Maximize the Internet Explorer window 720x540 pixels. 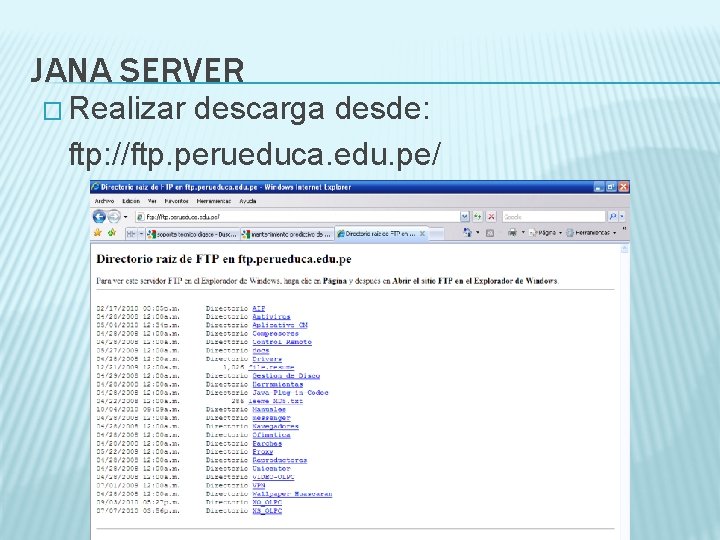(x=610, y=187)
